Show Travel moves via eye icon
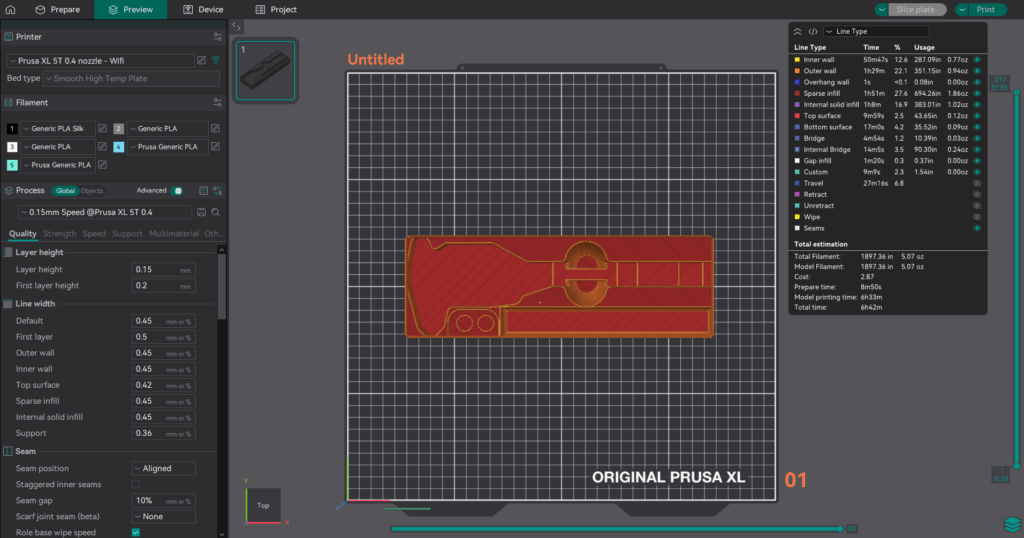 tap(976, 183)
